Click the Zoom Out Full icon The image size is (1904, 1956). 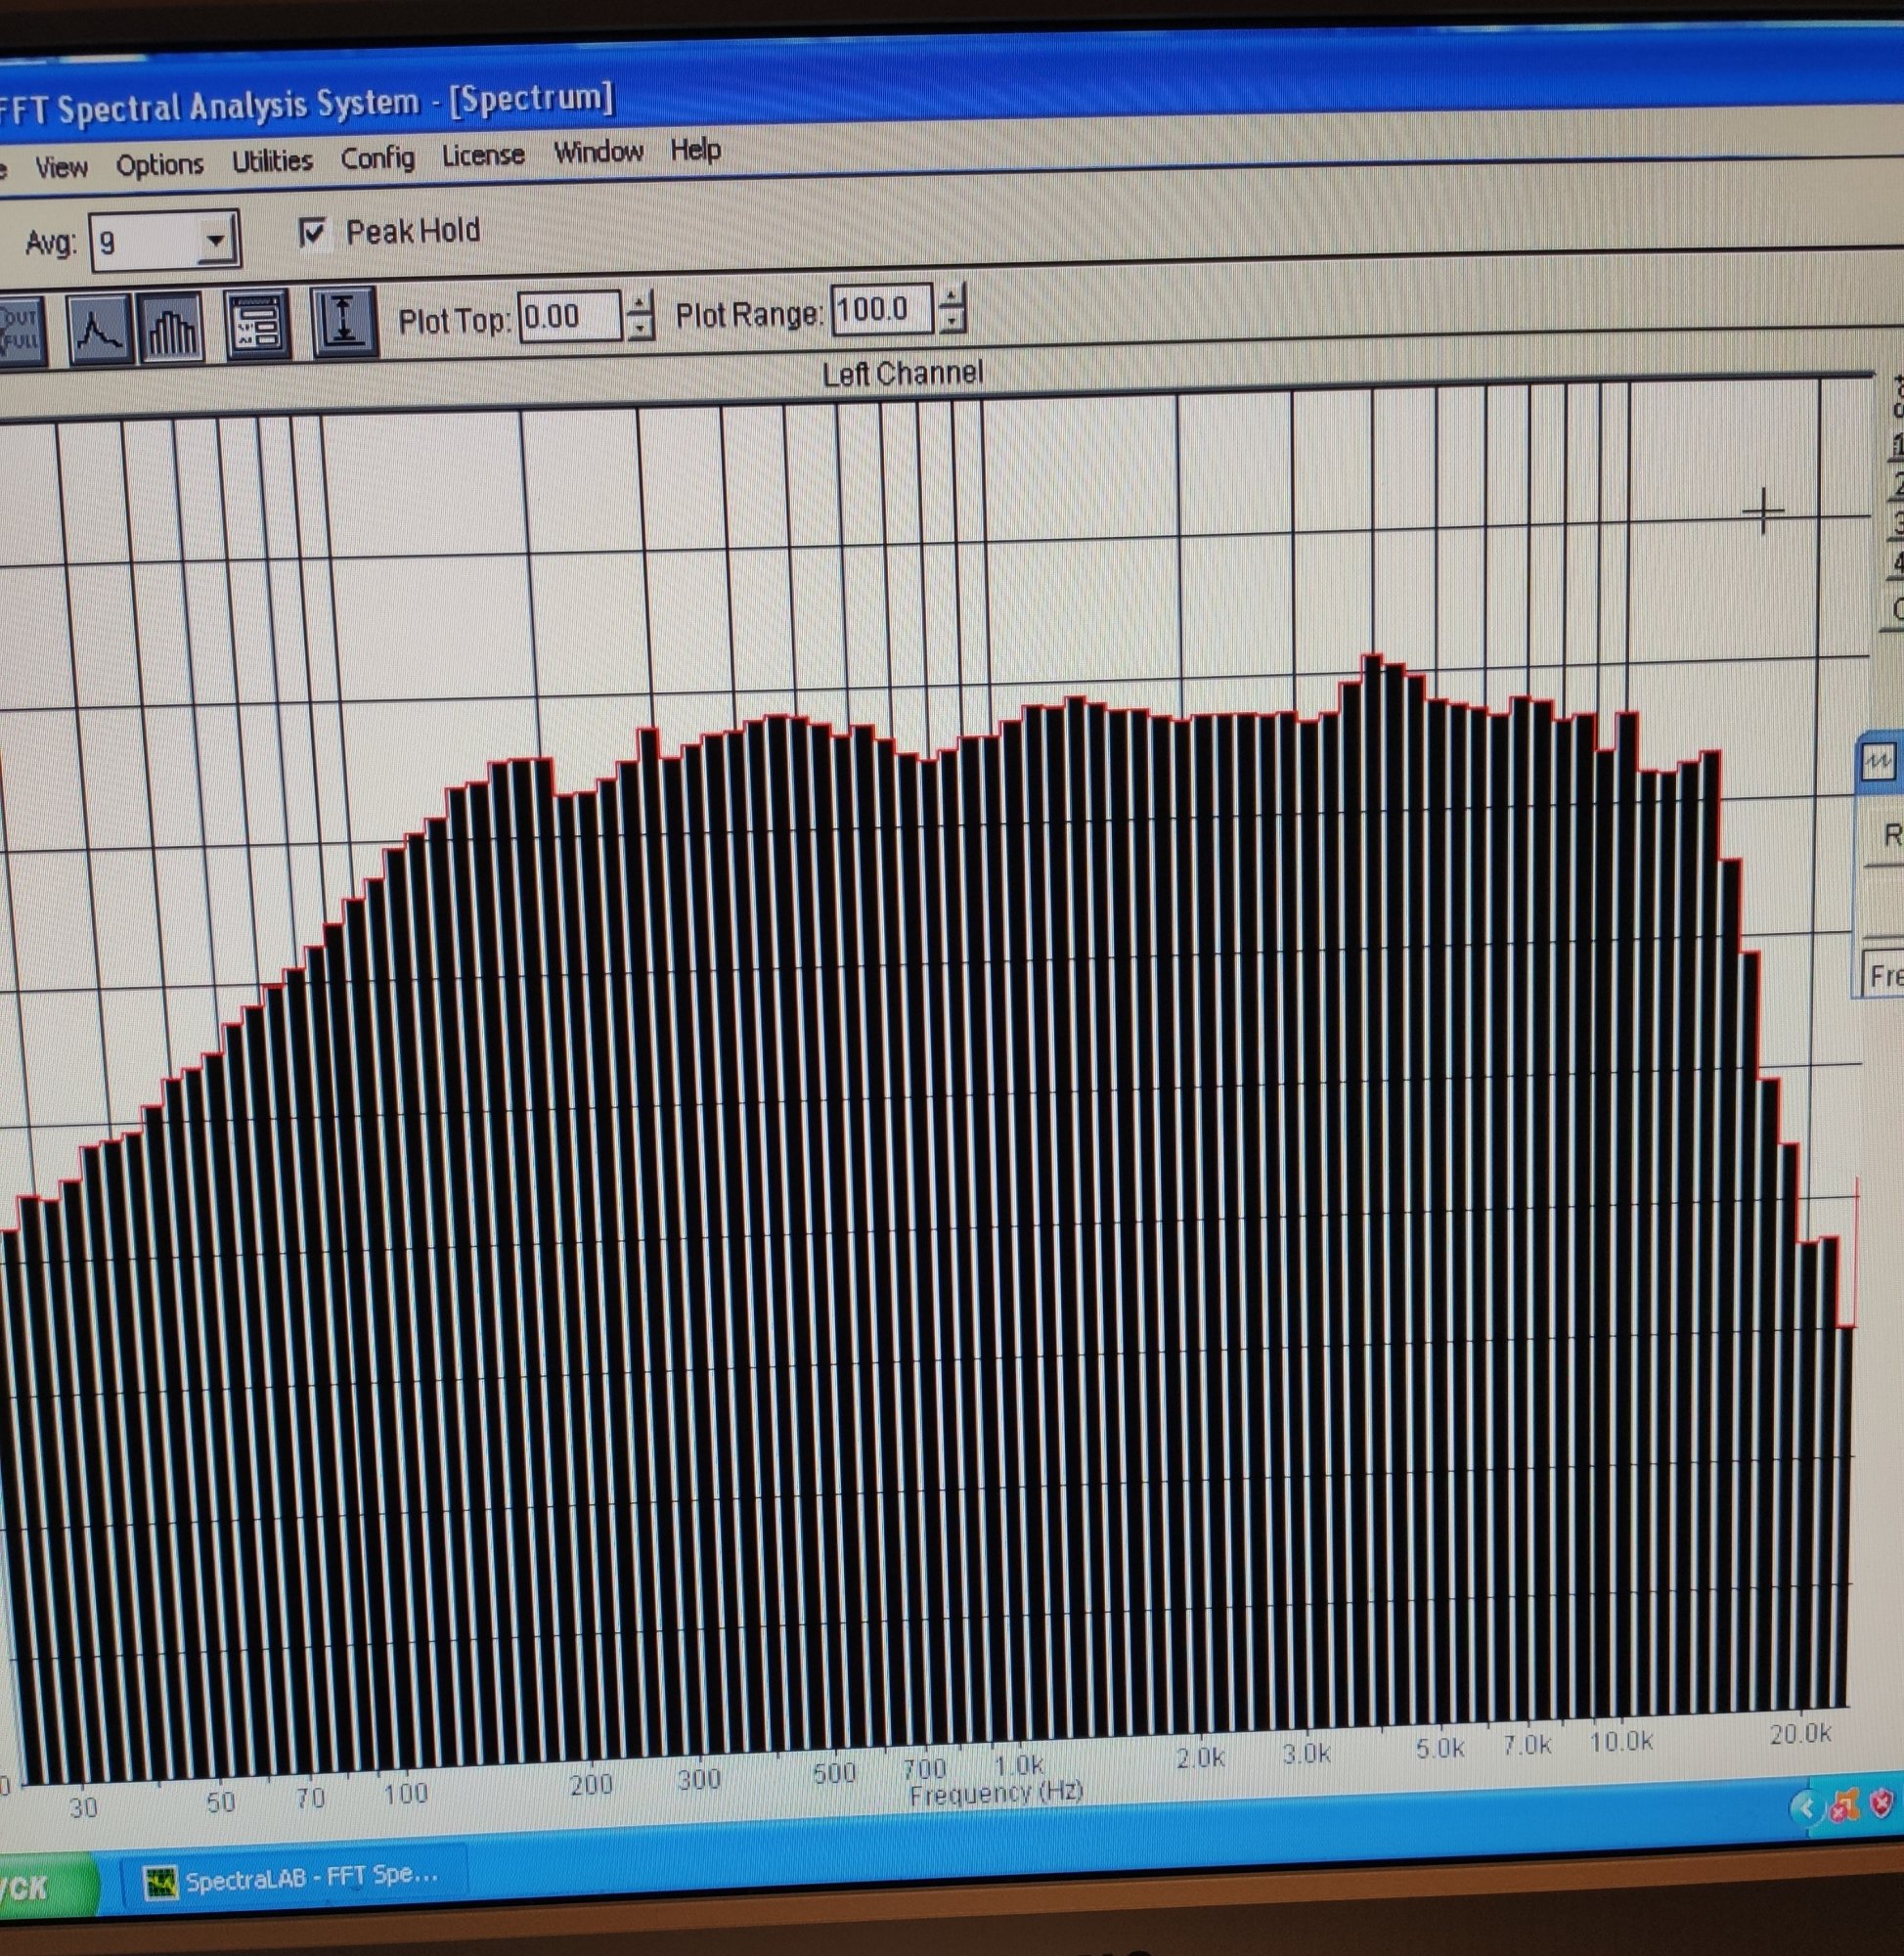(20, 332)
